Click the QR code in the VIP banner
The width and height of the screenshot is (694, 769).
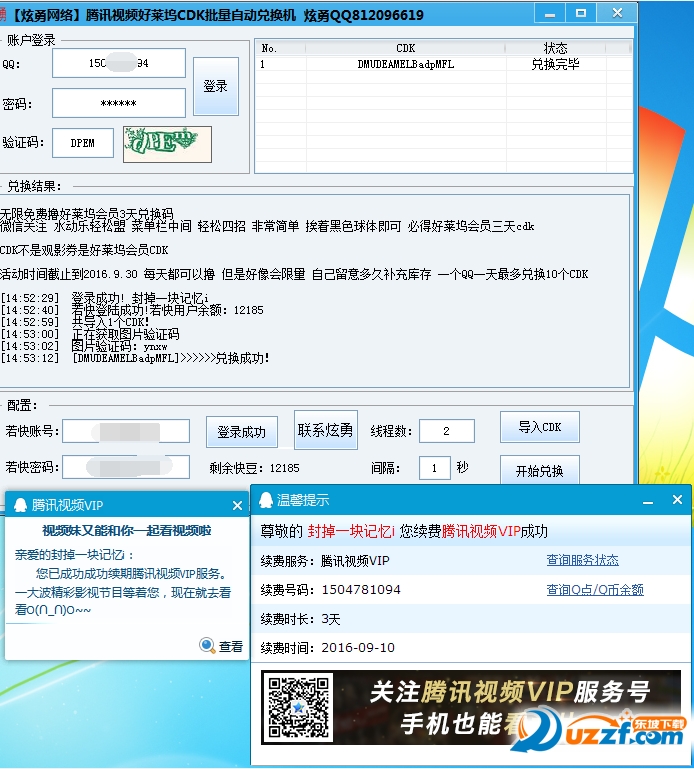(x=298, y=707)
